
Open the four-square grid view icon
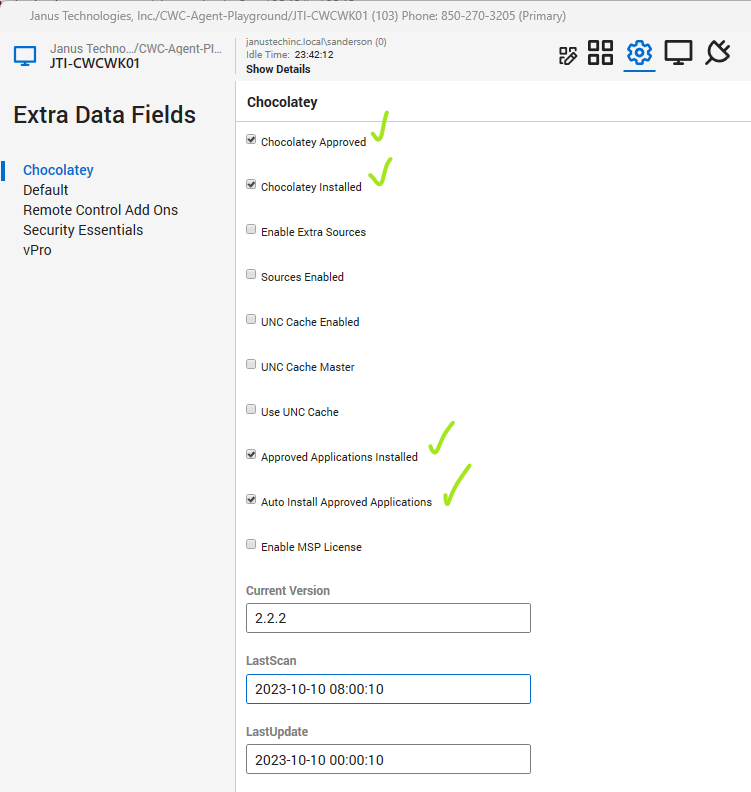[600, 53]
